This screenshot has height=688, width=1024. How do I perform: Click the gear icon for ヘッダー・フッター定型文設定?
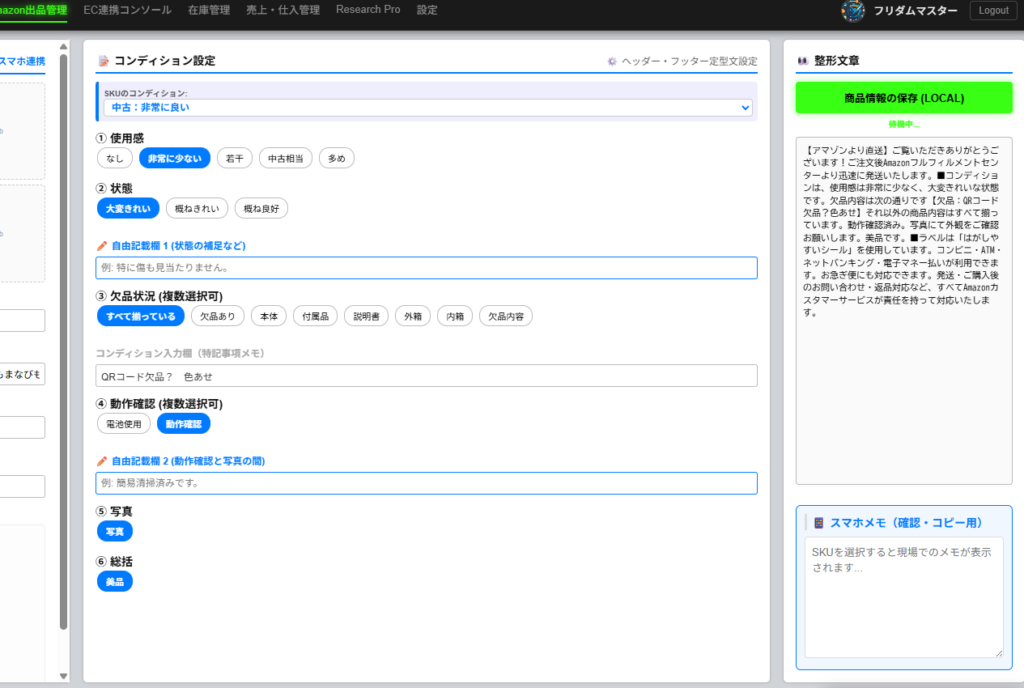[612, 61]
